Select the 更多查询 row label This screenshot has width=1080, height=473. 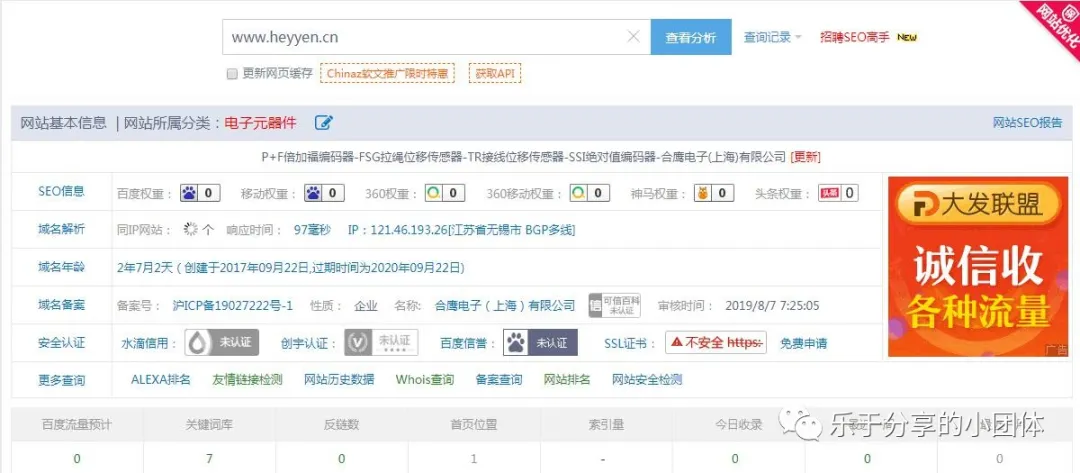[x=61, y=379]
